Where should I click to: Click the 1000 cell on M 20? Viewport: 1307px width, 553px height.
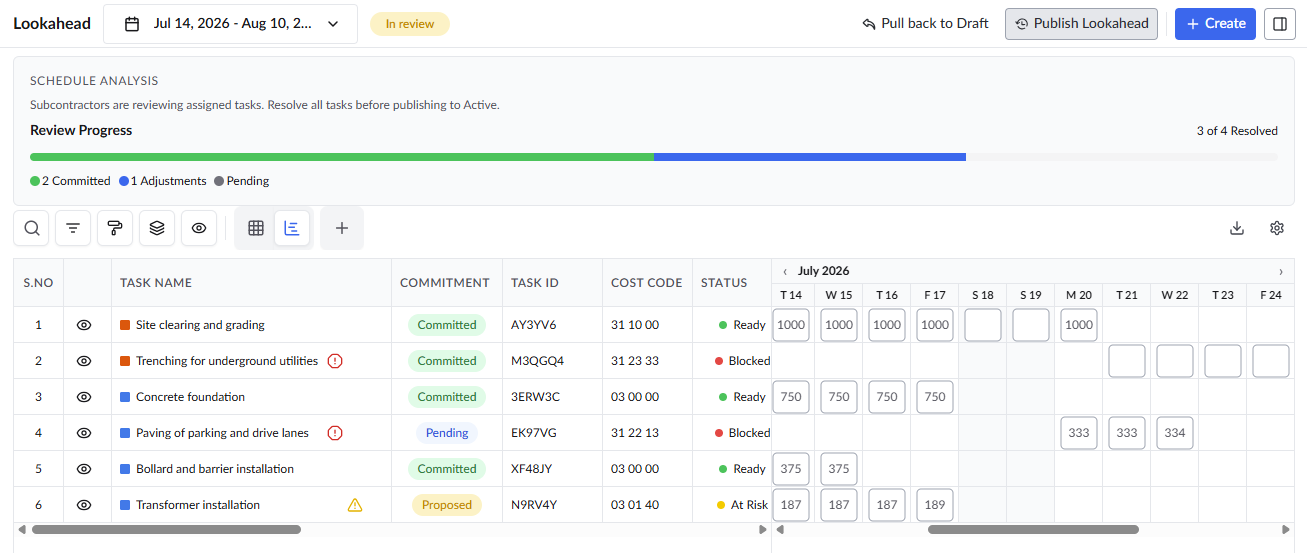pos(1079,325)
